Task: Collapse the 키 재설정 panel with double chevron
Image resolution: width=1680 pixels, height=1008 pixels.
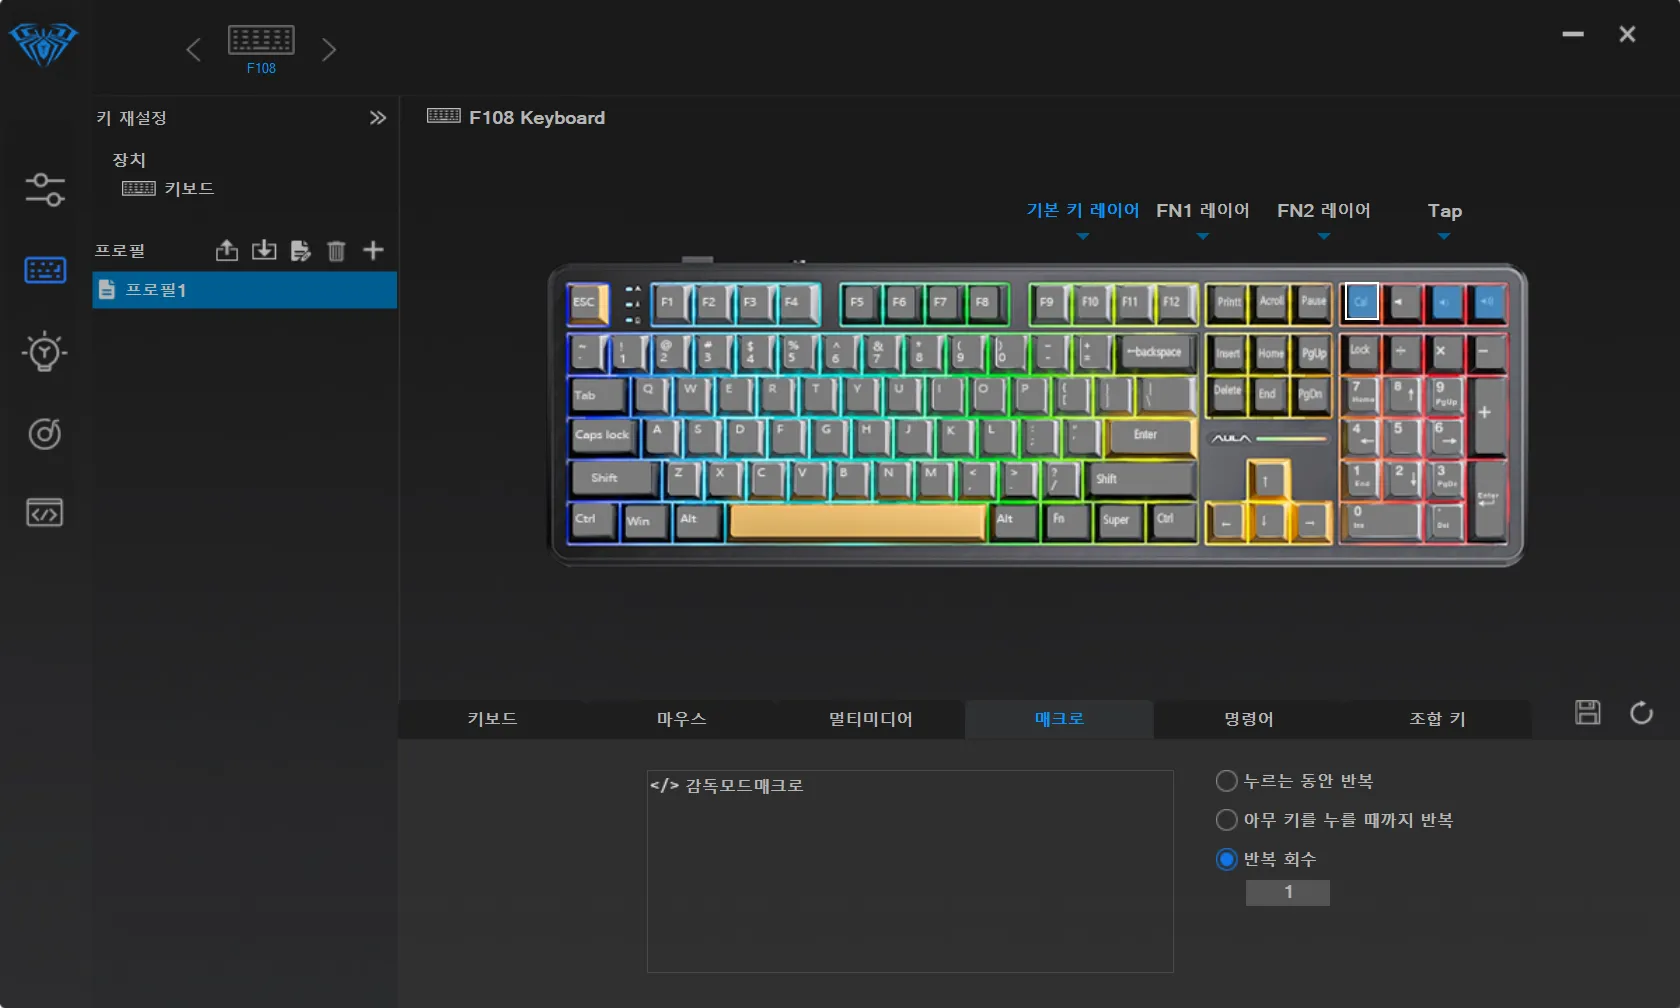Action: click(x=377, y=118)
